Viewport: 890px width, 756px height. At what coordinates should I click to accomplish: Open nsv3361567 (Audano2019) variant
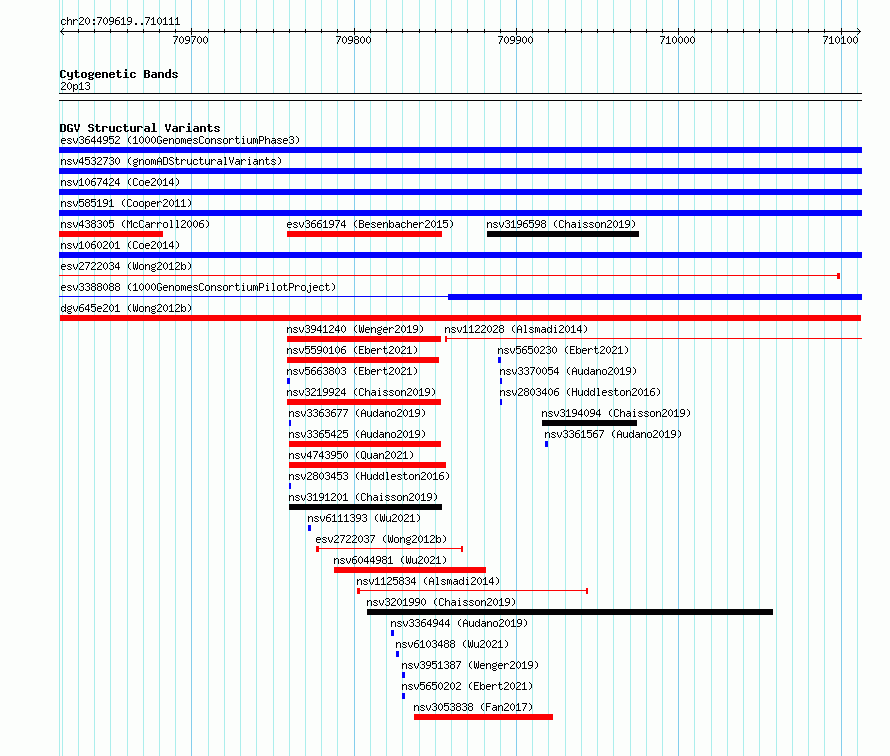(x=613, y=434)
